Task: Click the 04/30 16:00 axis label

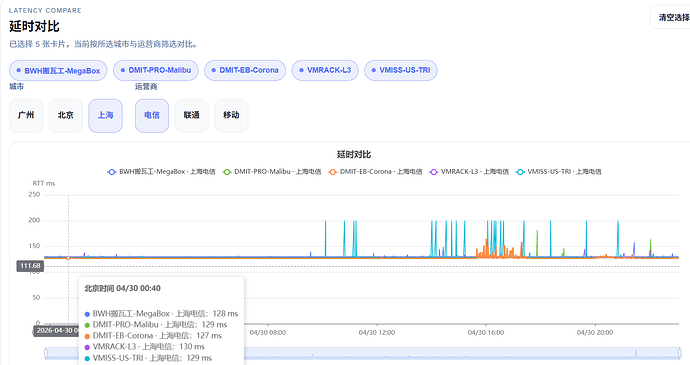Action: click(486, 332)
